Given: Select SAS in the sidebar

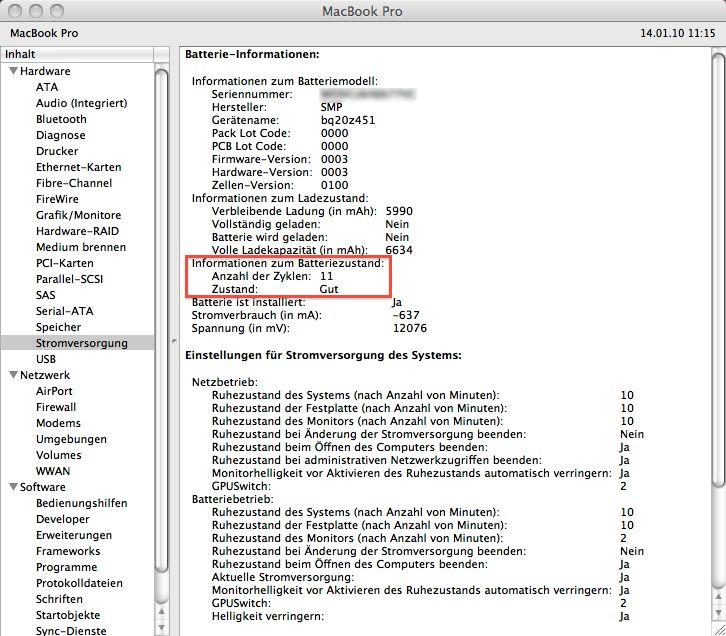Looking at the screenshot, I should coord(45,295).
